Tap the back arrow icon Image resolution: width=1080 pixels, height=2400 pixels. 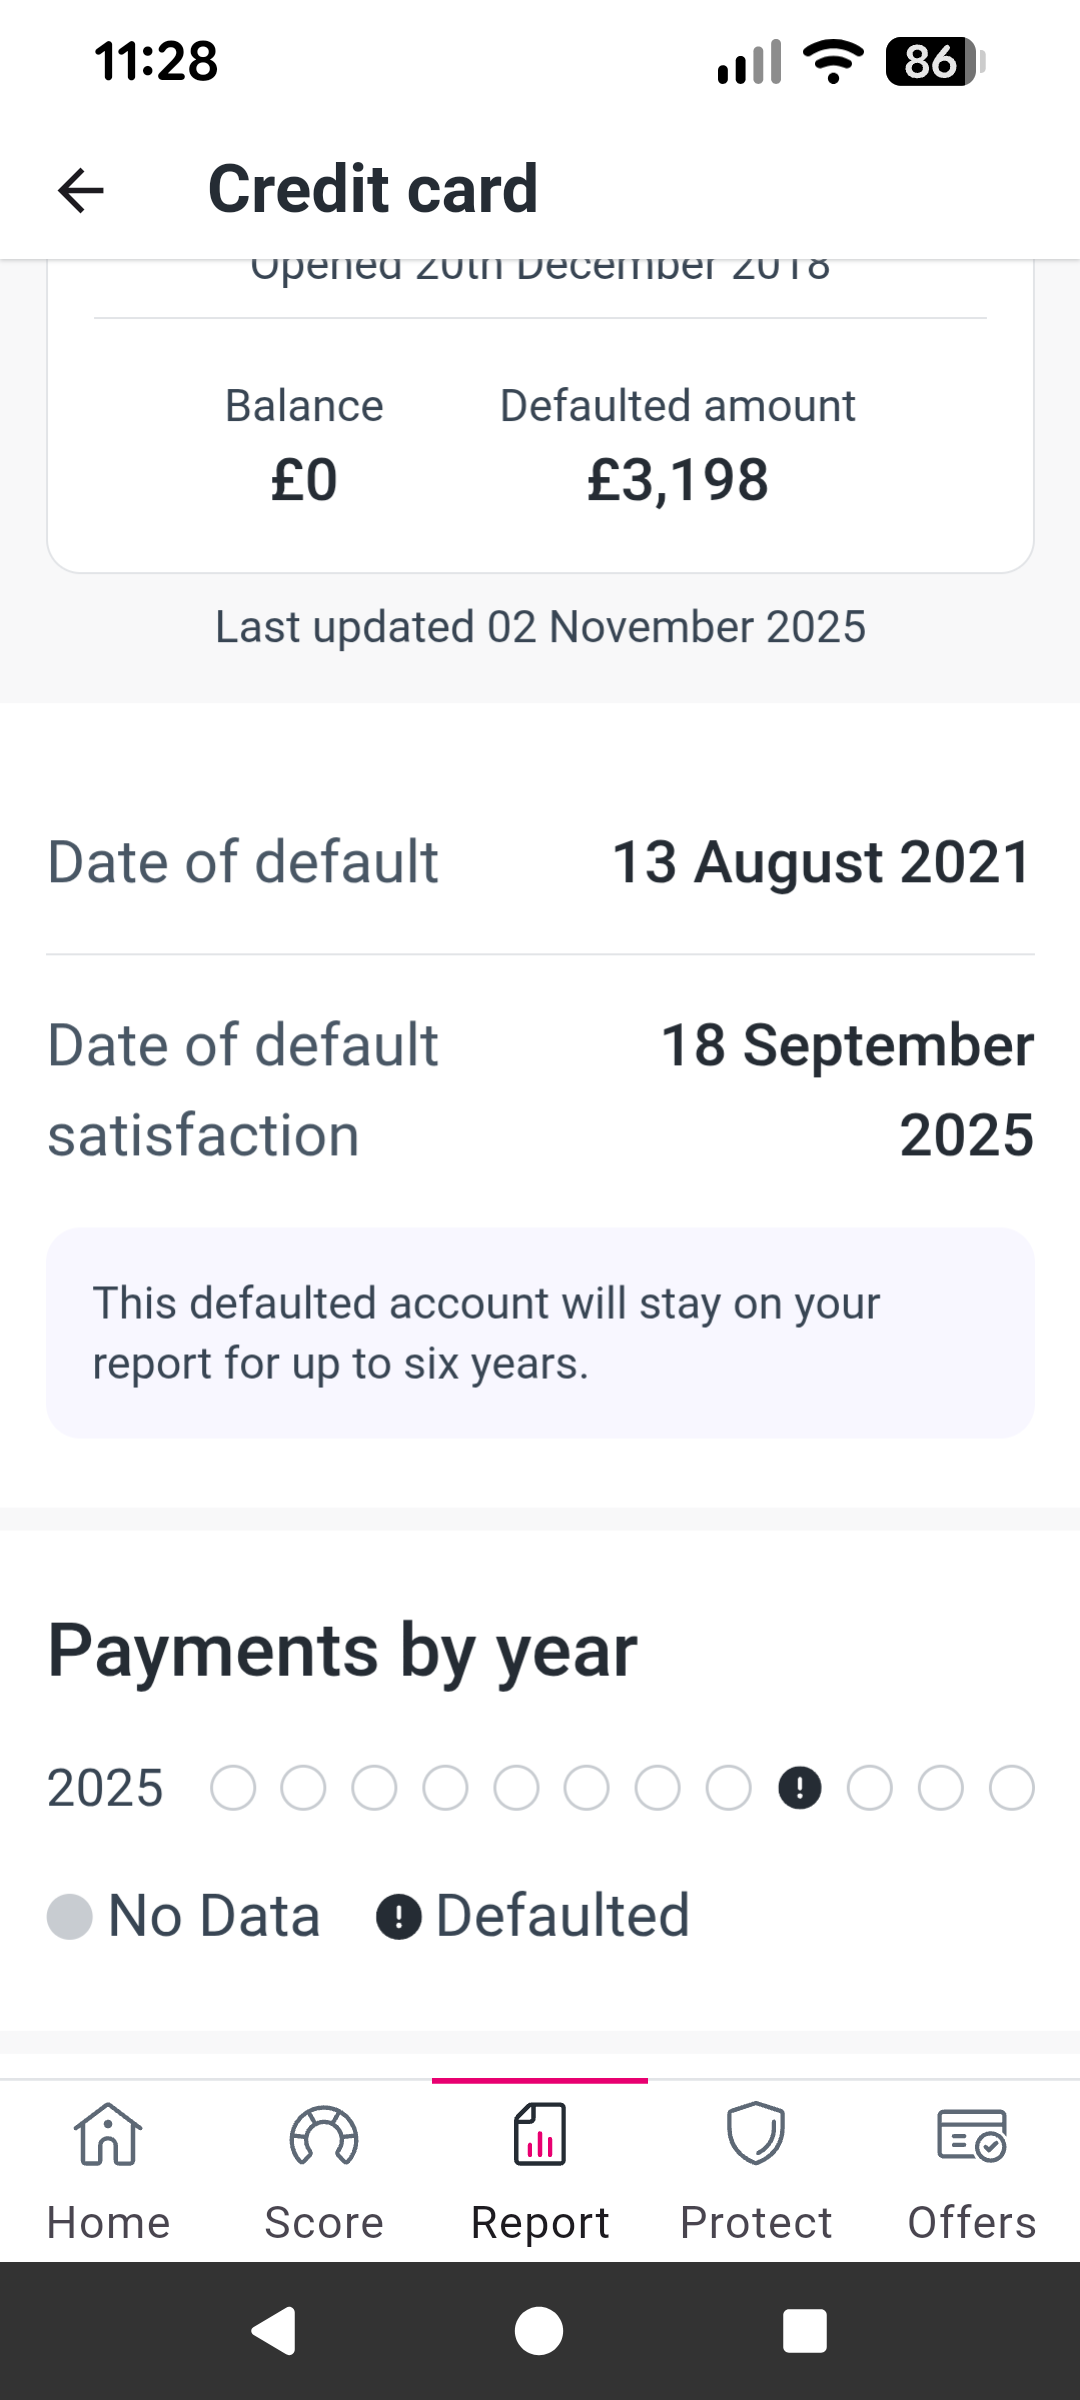pos(81,190)
